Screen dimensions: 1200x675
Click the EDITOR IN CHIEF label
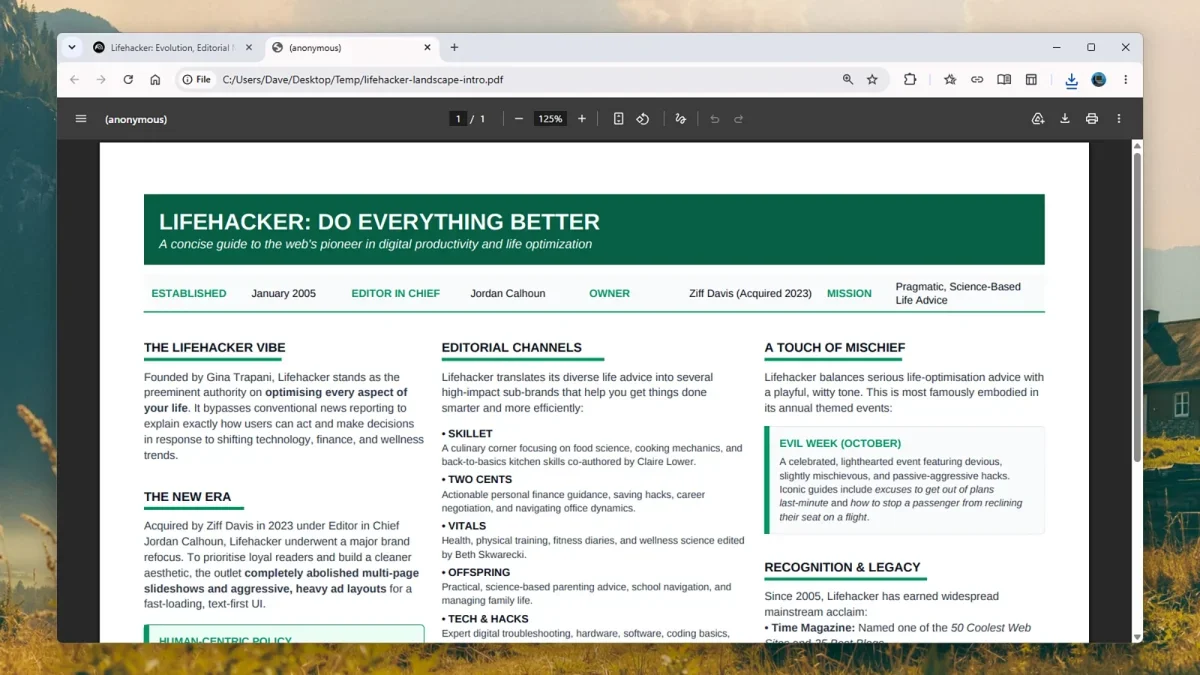[x=396, y=294]
